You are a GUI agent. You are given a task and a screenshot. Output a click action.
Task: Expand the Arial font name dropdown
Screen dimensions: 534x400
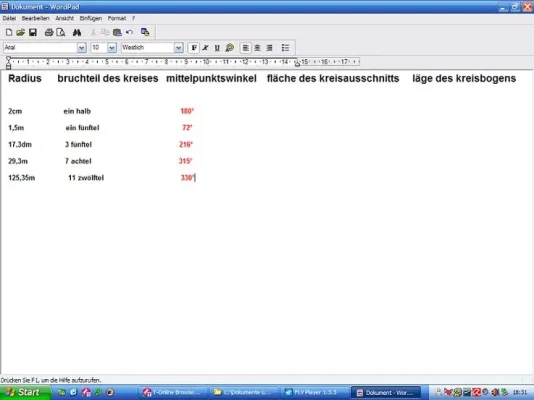pyautogui.click(x=81, y=48)
